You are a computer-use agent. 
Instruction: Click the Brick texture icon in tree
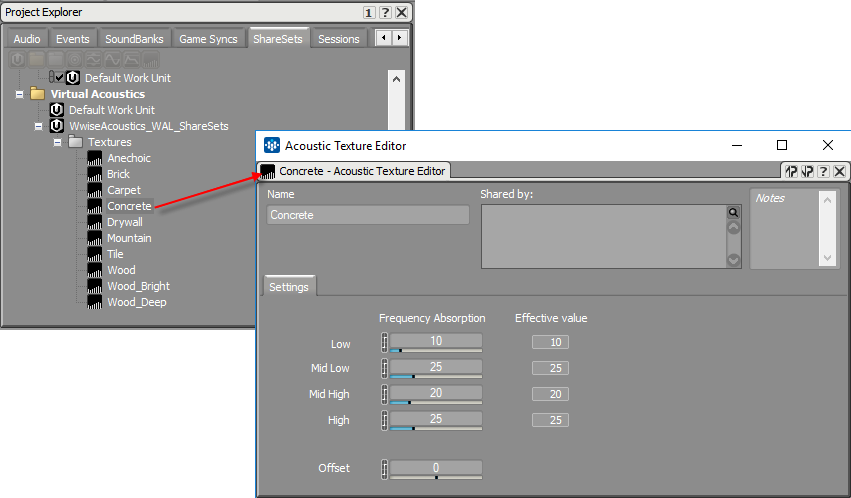pyautogui.click(x=95, y=174)
